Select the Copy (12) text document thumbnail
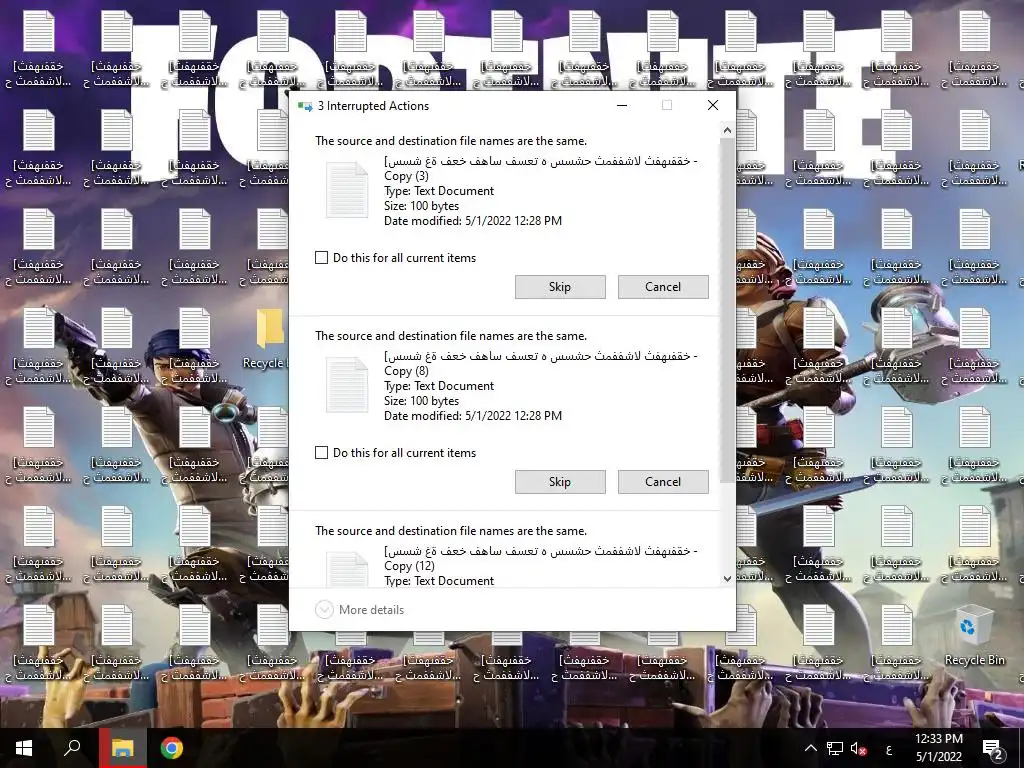This screenshot has width=1024, height=768. [x=347, y=569]
